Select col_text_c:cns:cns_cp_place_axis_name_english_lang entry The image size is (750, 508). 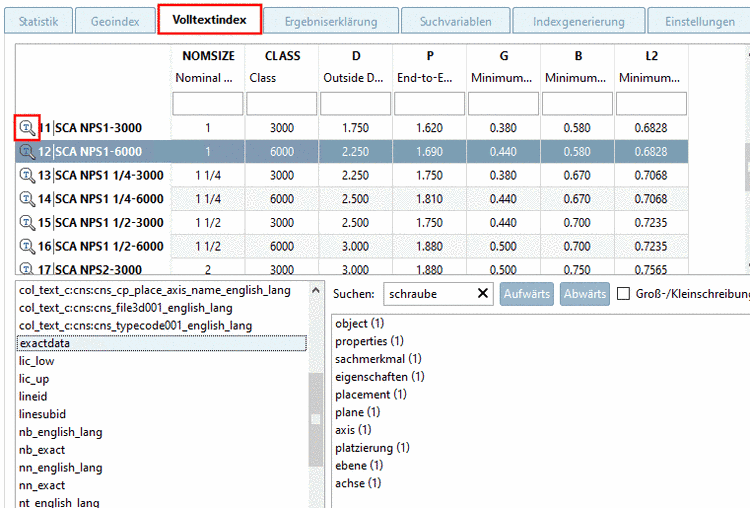pyautogui.click(x=154, y=290)
